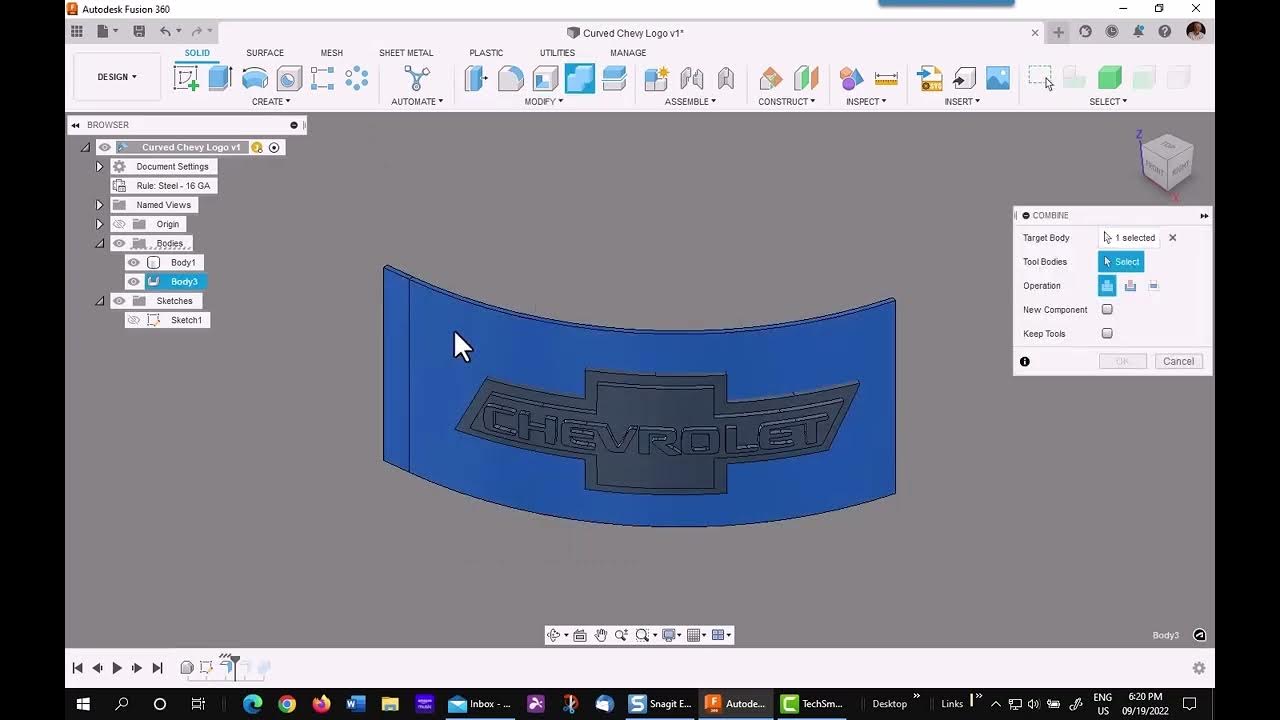Image resolution: width=1280 pixels, height=720 pixels.
Task: Insert a Decal
Action: pos(964,78)
